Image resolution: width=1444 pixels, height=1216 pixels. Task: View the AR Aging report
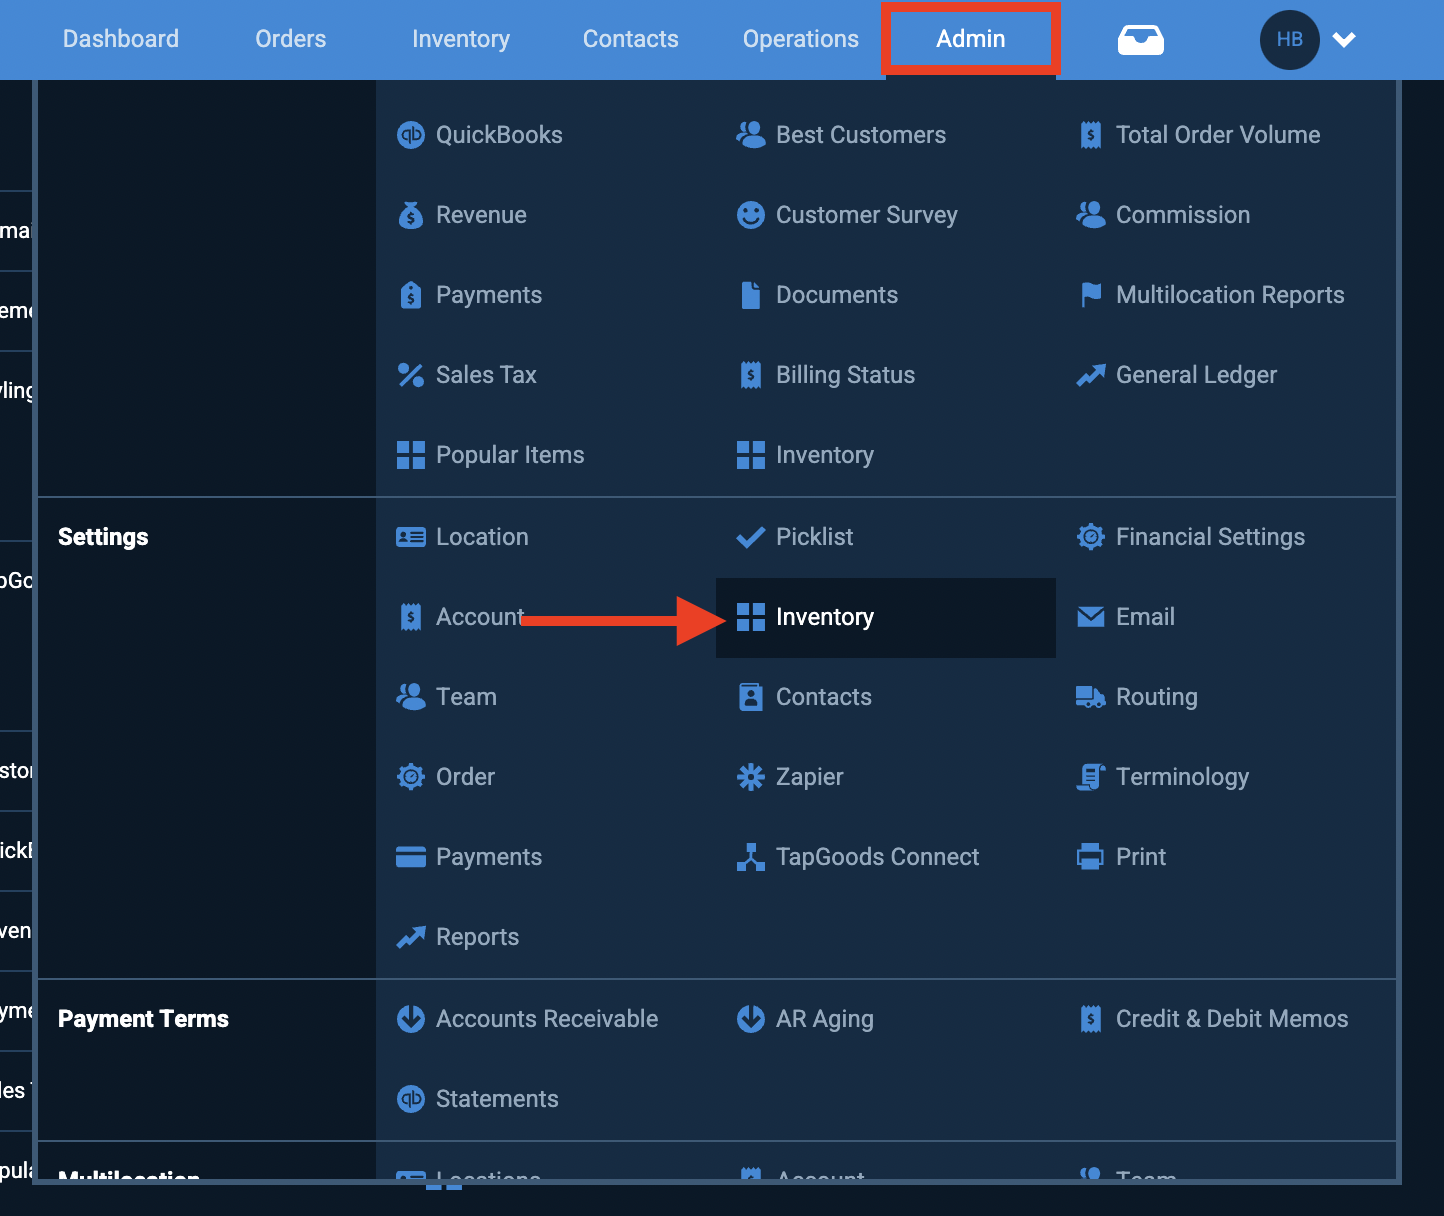coord(825,1018)
